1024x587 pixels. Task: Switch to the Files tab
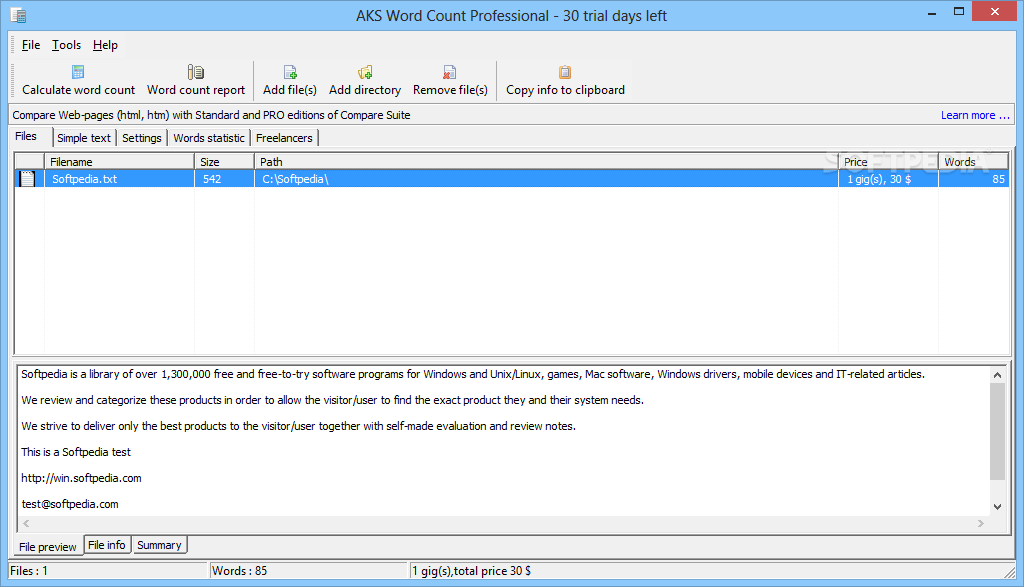(26, 136)
